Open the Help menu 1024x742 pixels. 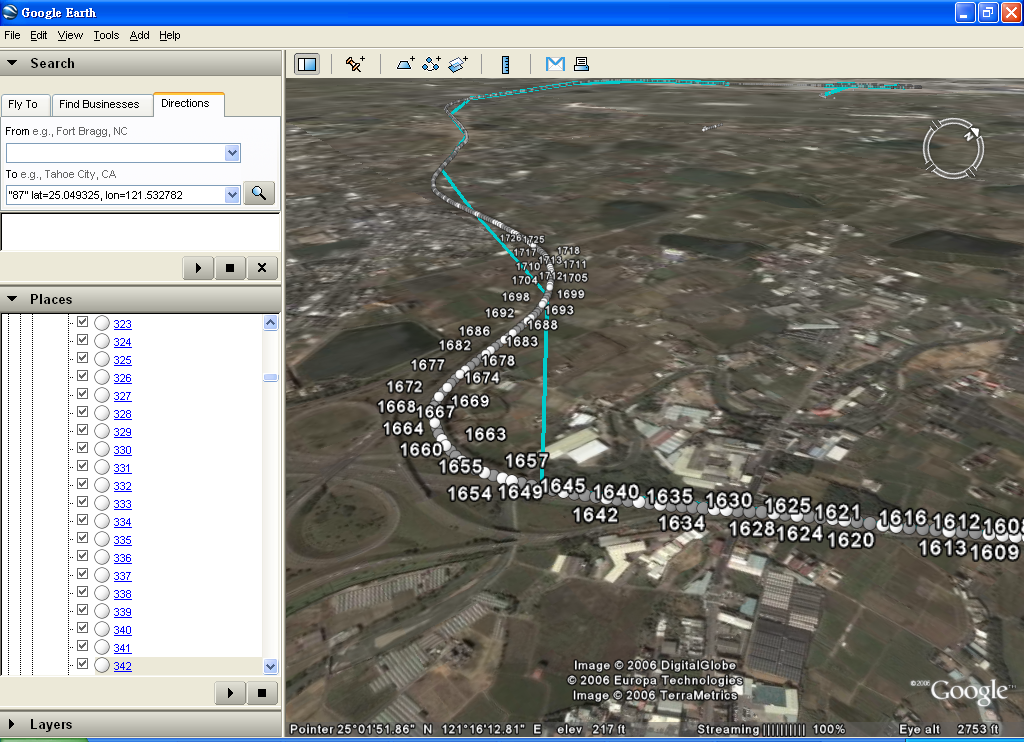click(x=170, y=35)
